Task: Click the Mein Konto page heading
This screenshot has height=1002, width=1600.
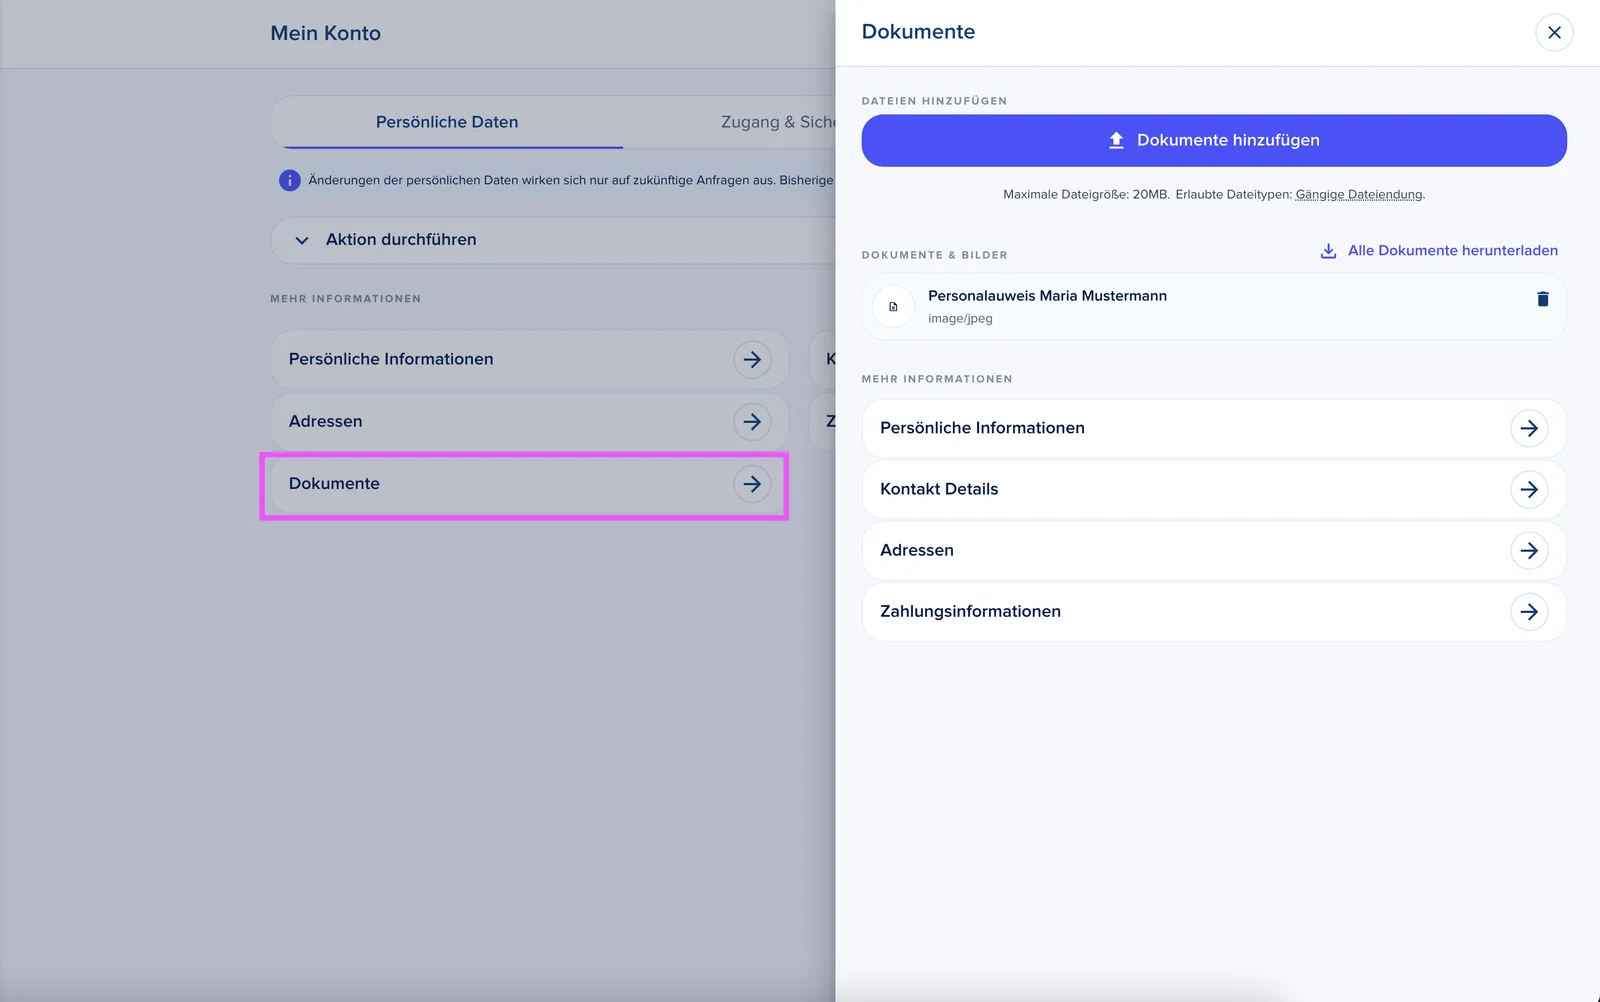Action: click(325, 33)
